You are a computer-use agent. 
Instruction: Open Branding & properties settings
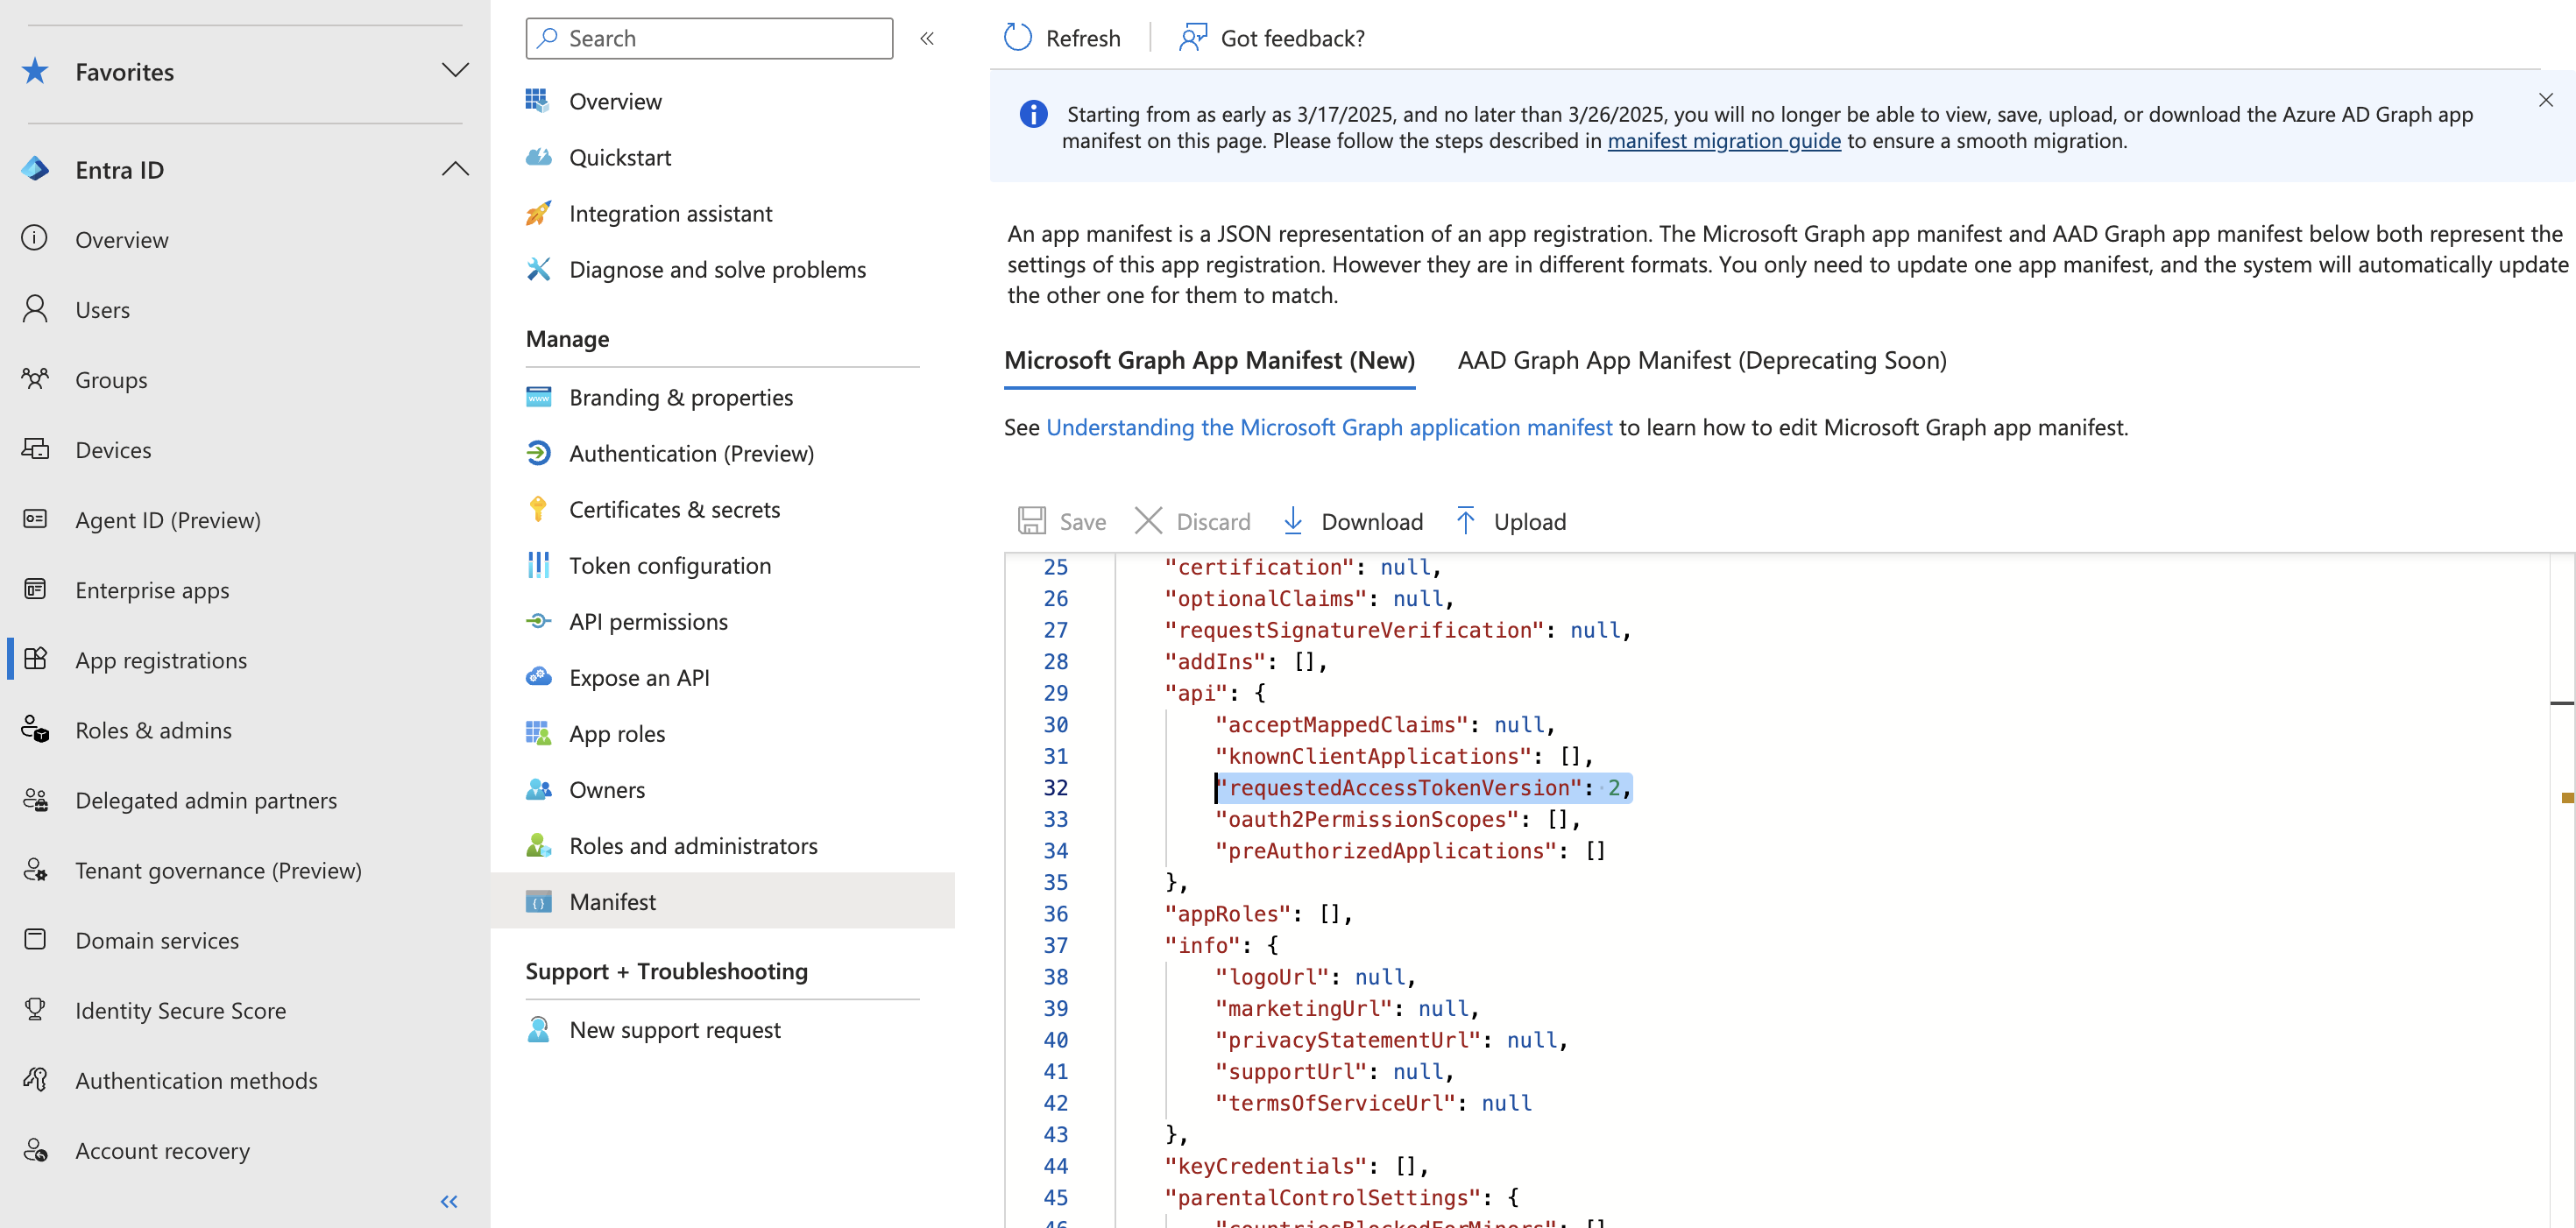(678, 397)
